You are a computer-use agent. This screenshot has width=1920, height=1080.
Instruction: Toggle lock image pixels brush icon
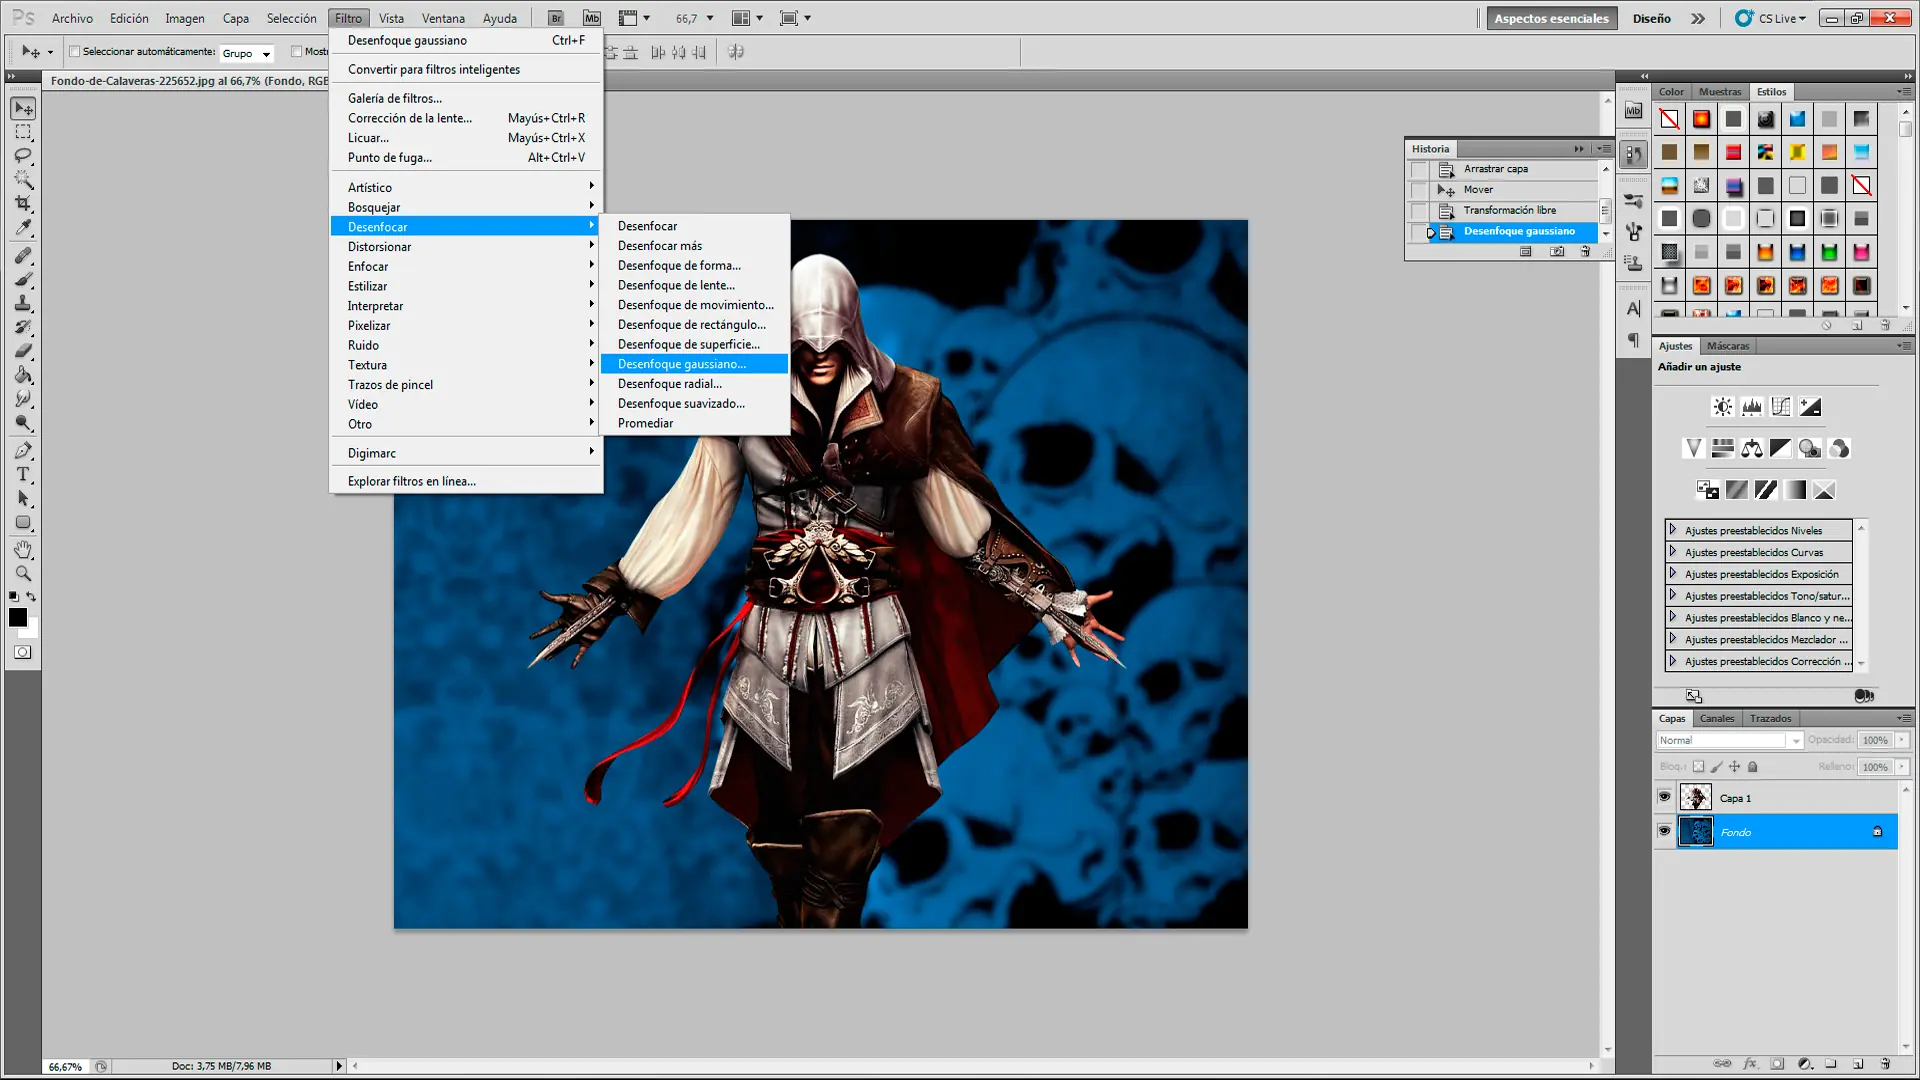1717,767
